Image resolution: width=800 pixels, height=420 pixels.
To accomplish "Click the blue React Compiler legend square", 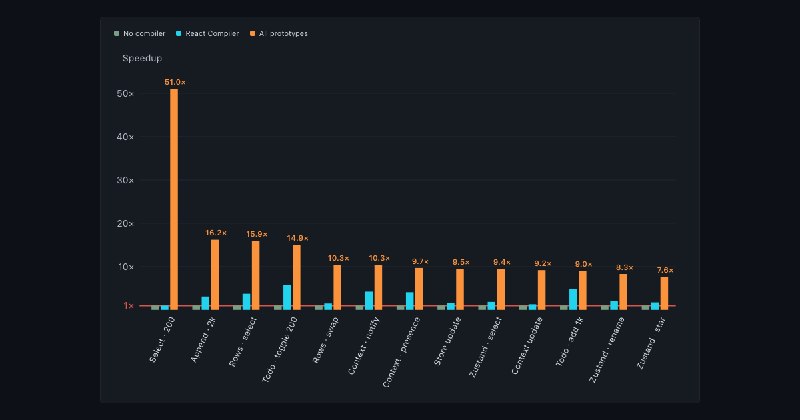I will click(x=179, y=34).
